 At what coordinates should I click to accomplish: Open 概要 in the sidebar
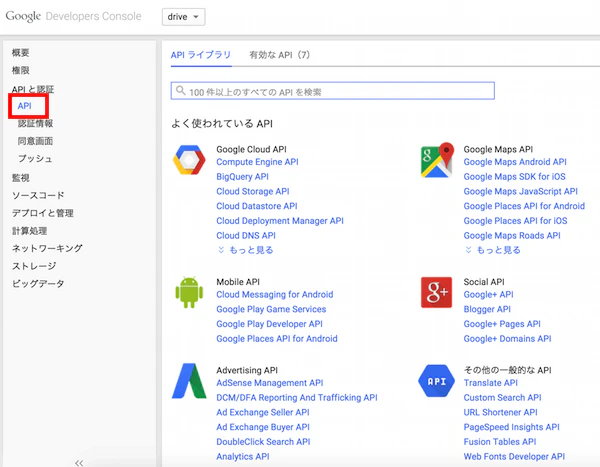(21, 52)
